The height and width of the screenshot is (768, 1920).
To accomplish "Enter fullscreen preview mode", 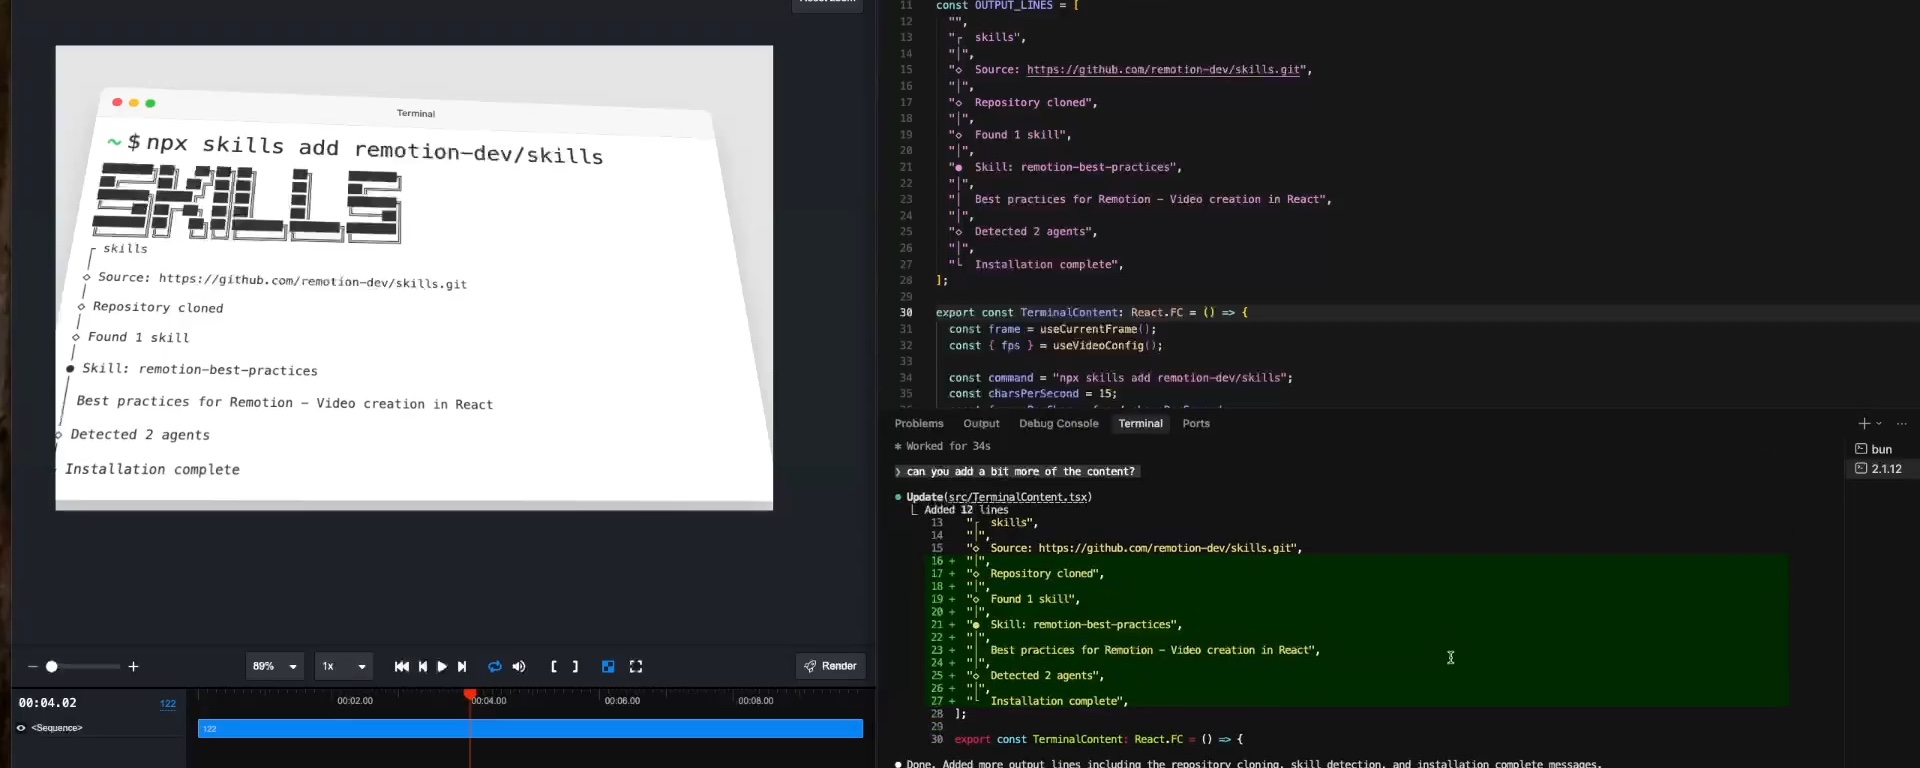I will [636, 667].
